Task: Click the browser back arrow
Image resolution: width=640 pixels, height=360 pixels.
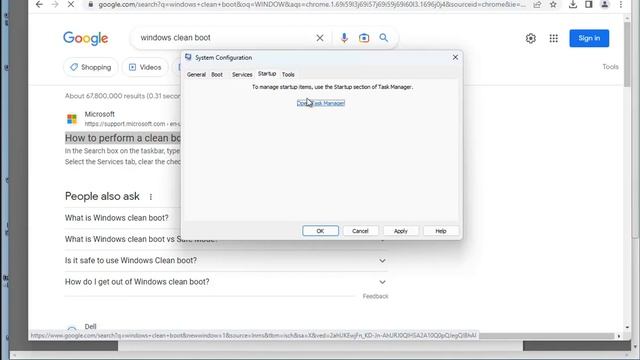Action: [39, 4]
